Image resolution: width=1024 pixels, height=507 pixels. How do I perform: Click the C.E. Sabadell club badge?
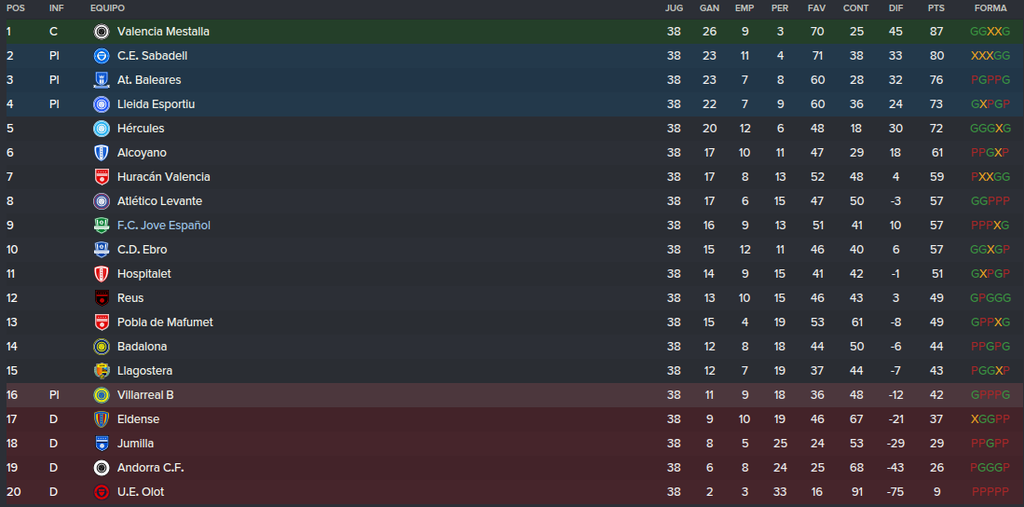point(101,56)
